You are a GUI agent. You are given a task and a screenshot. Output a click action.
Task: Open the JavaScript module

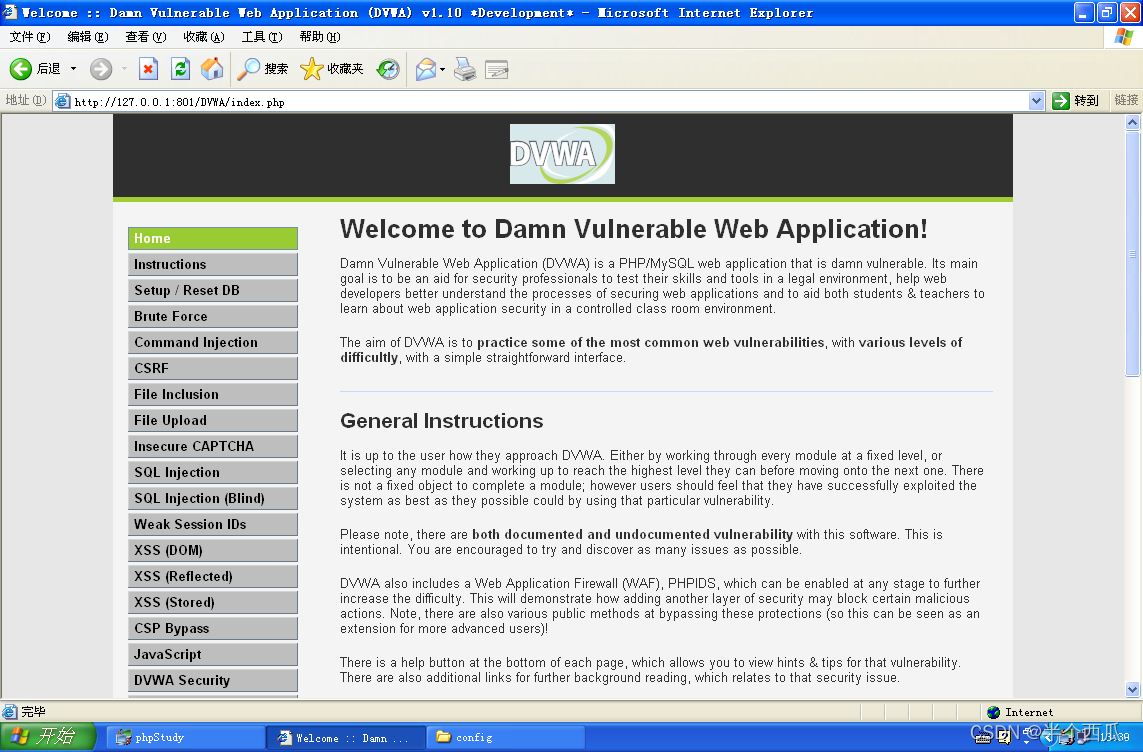click(213, 654)
